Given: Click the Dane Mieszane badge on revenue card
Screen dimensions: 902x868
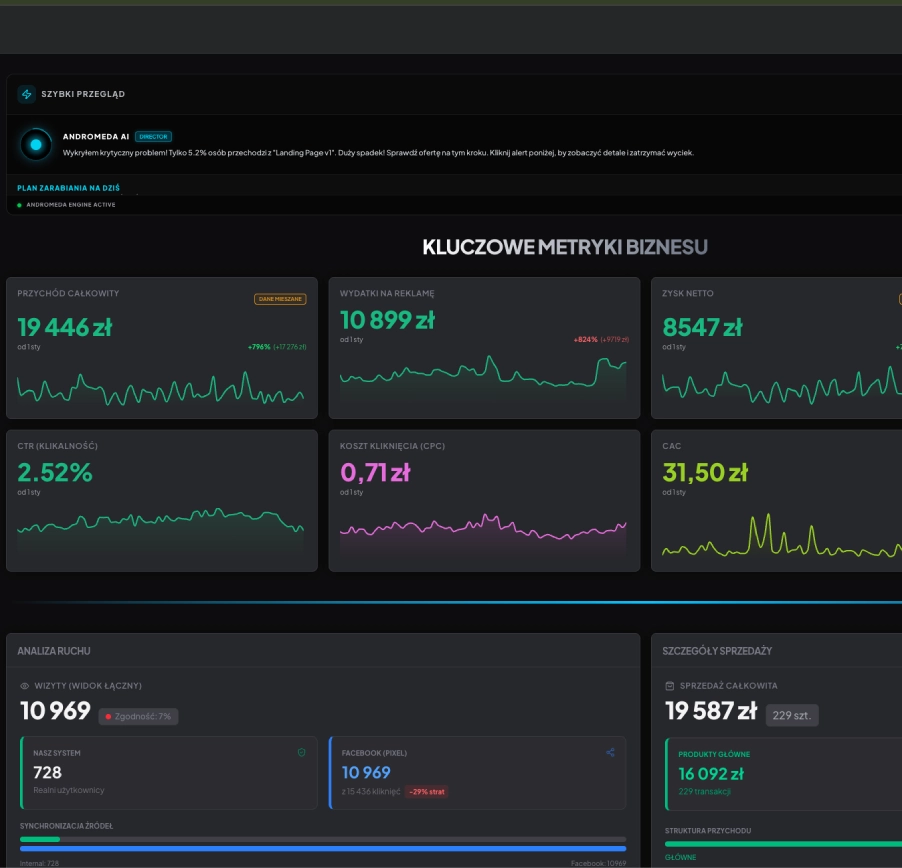Looking at the screenshot, I should [280, 298].
